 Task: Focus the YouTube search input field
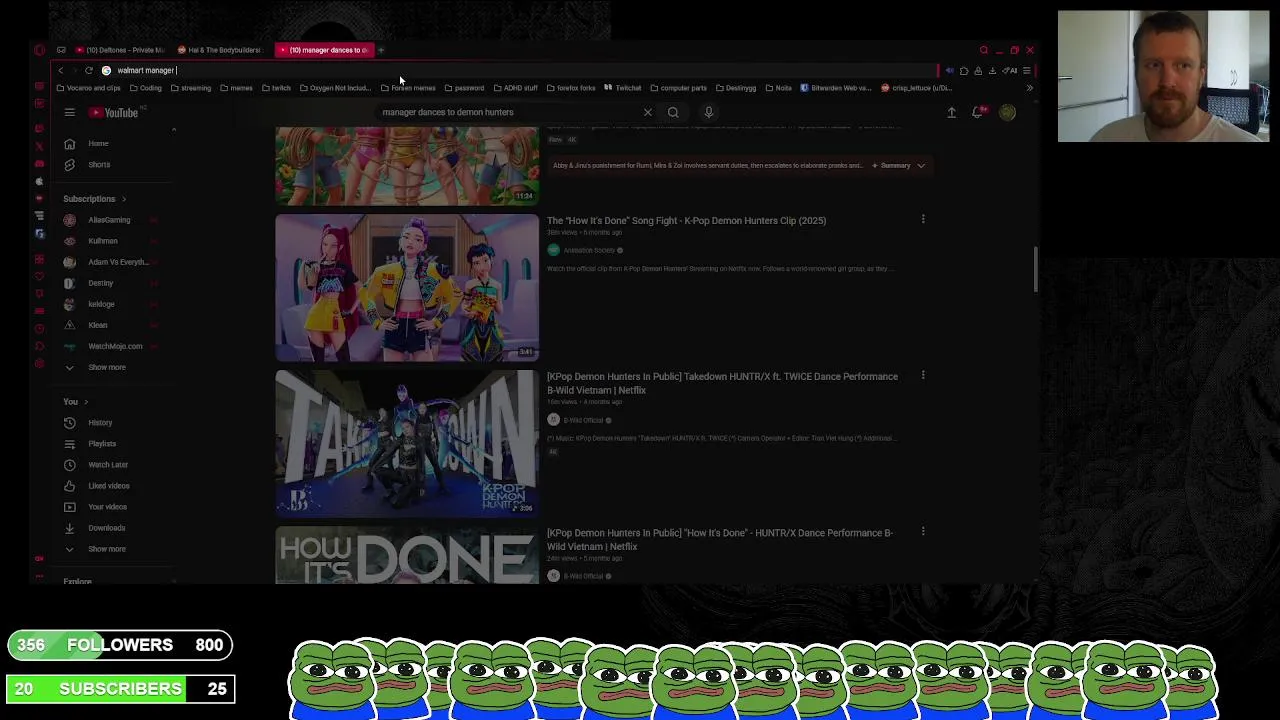pyautogui.click(x=505, y=112)
